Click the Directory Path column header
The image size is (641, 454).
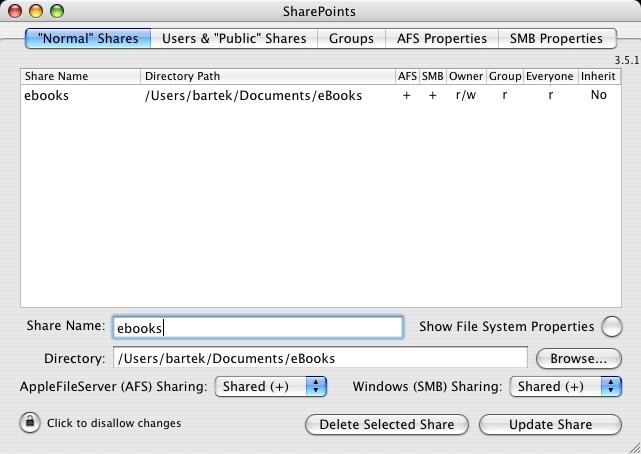click(x=266, y=76)
